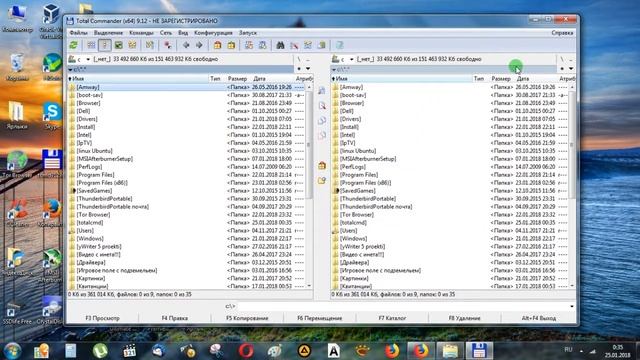Open the Файлы menu

78,33
